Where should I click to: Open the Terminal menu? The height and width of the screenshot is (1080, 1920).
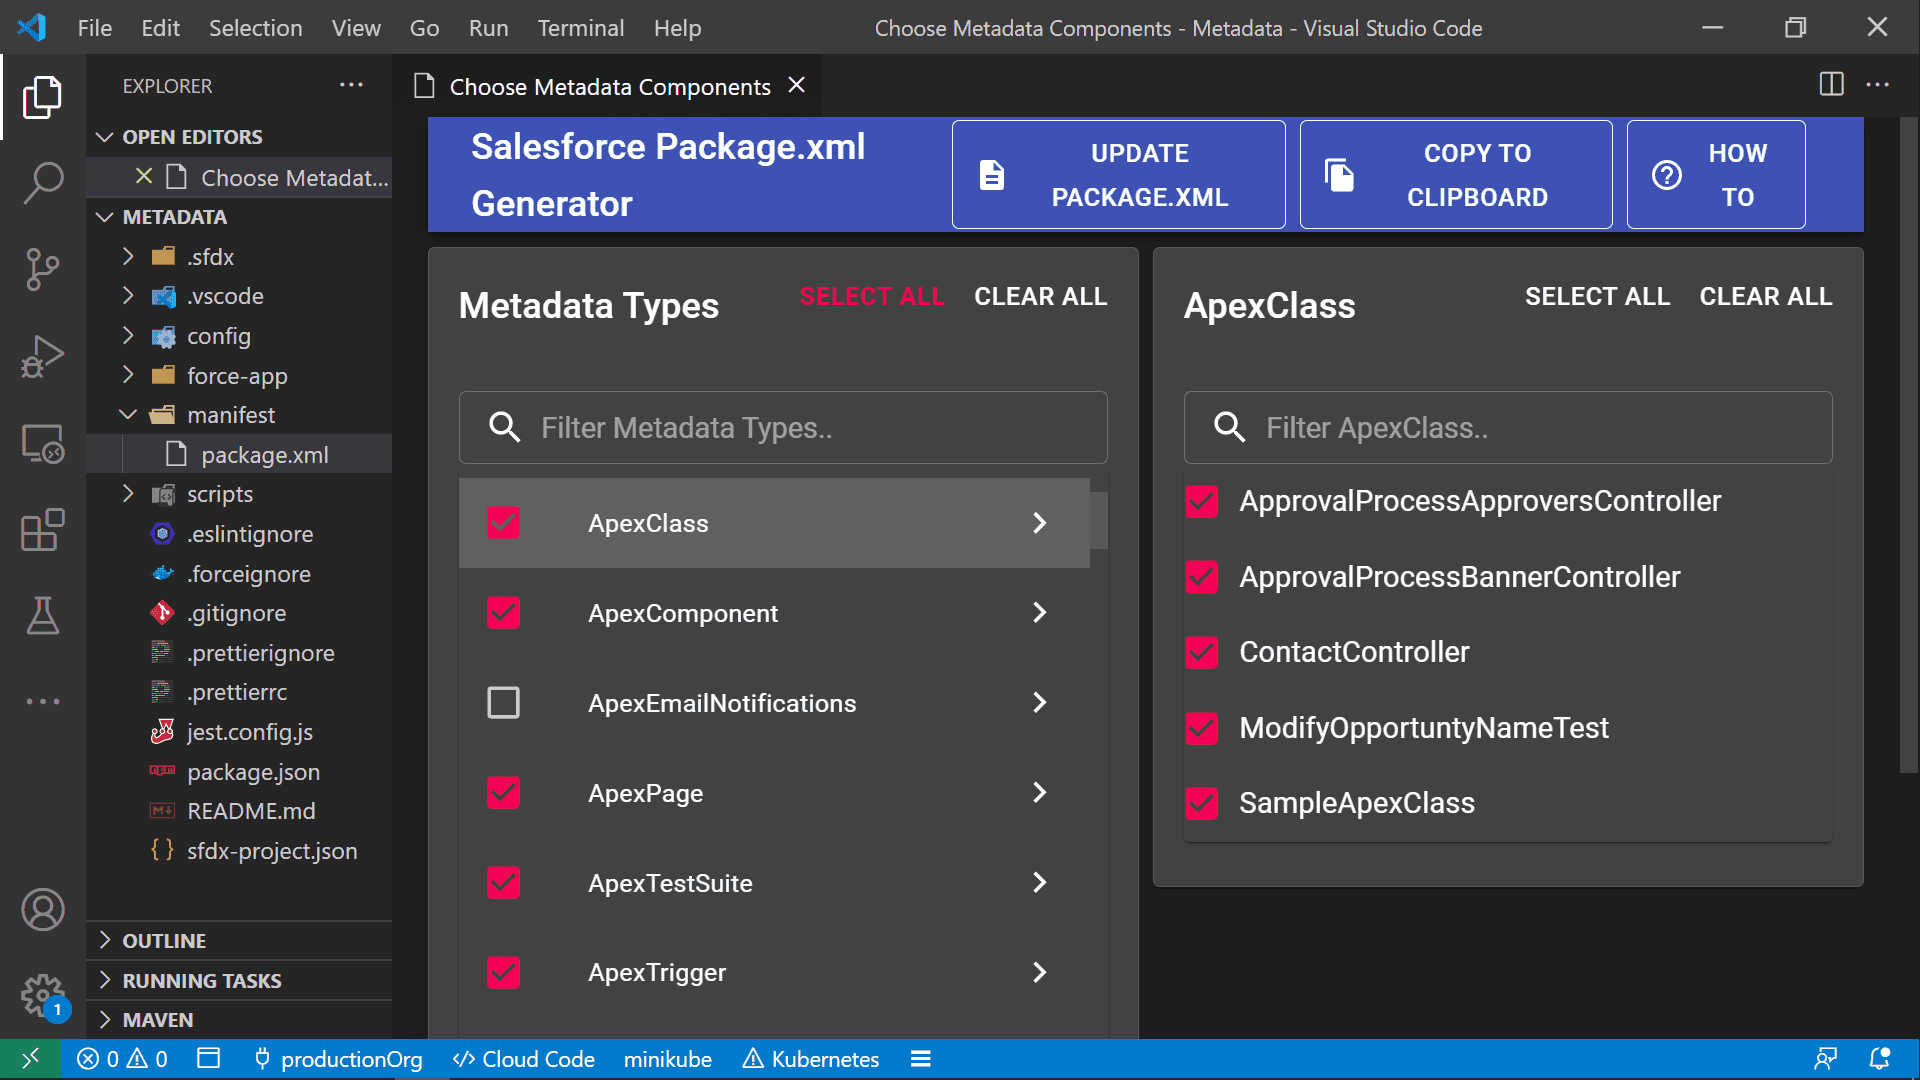pyautogui.click(x=580, y=28)
